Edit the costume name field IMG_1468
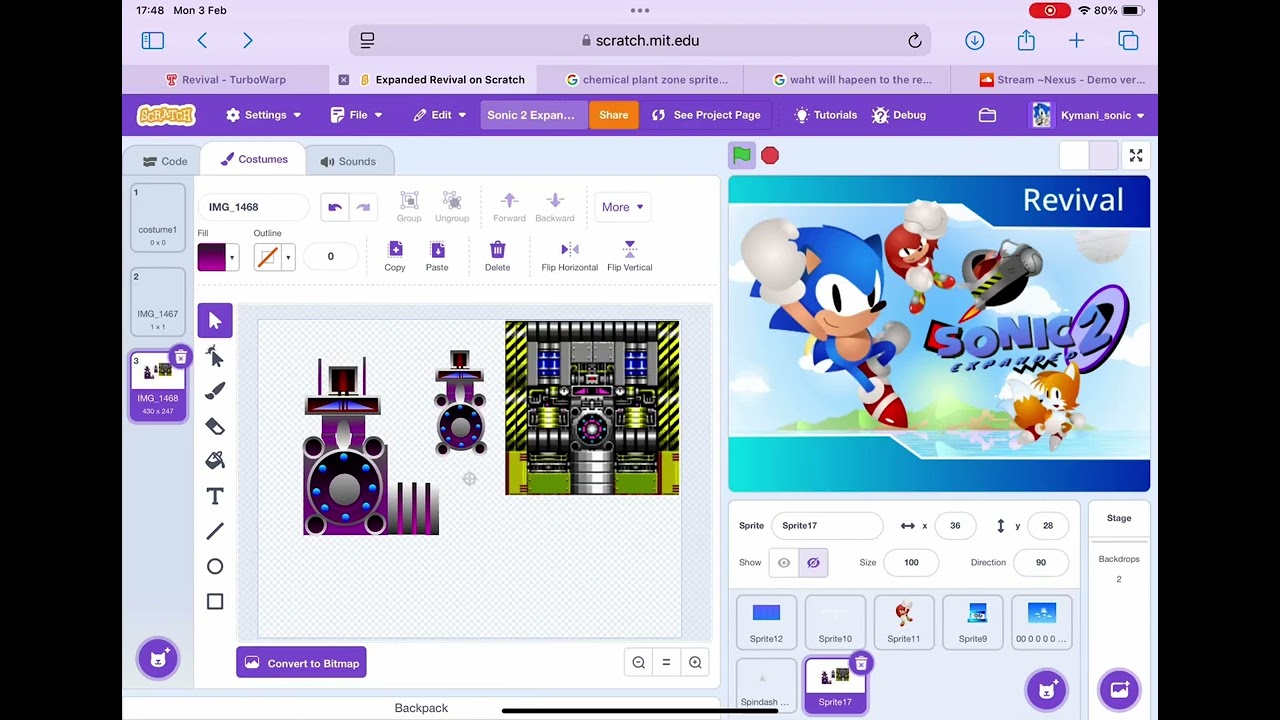Viewport: 1280px width, 720px height. click(x=253, y=207)
